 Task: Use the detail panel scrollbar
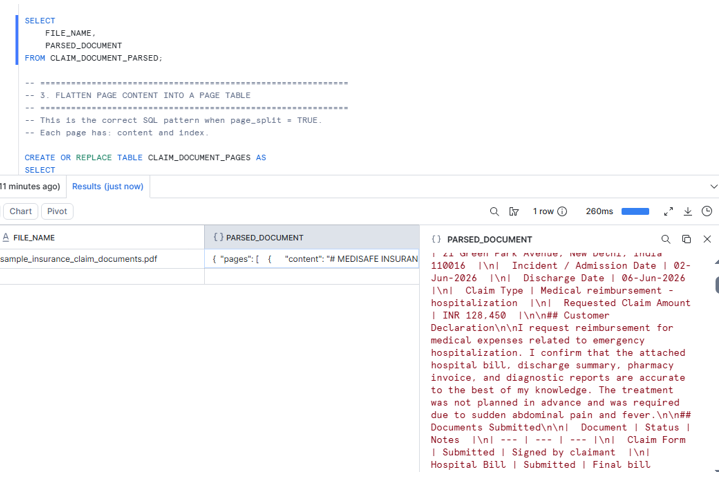coord(717,285)
